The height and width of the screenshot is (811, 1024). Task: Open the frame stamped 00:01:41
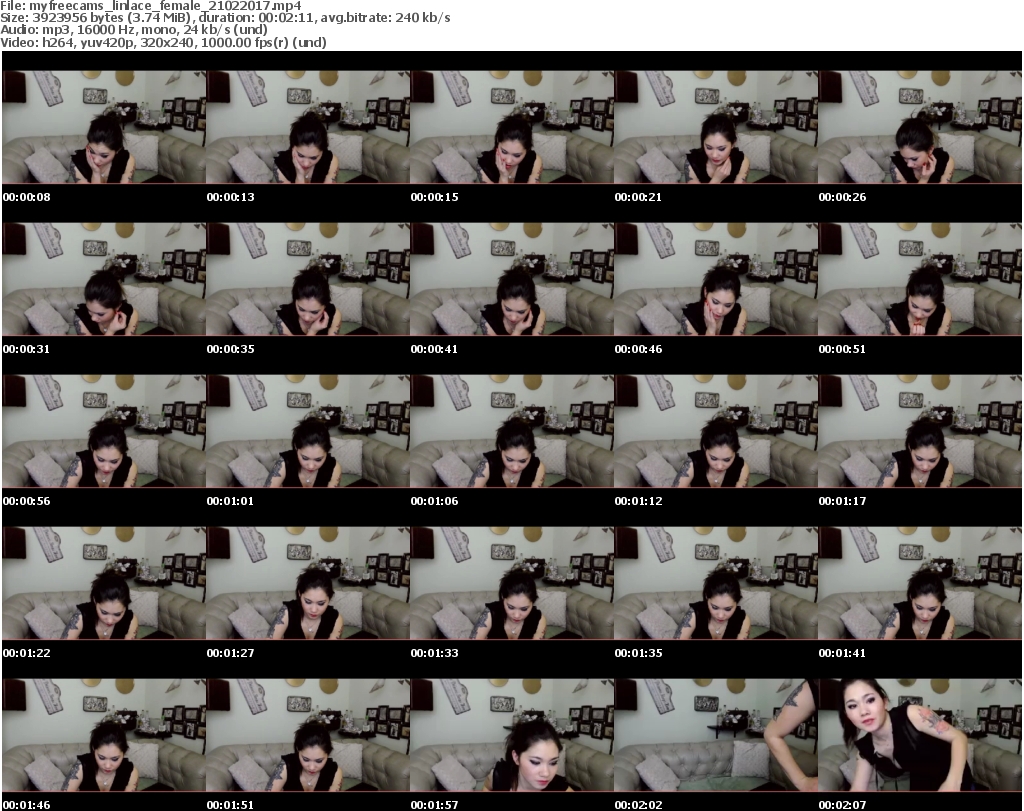coord(920,583)
